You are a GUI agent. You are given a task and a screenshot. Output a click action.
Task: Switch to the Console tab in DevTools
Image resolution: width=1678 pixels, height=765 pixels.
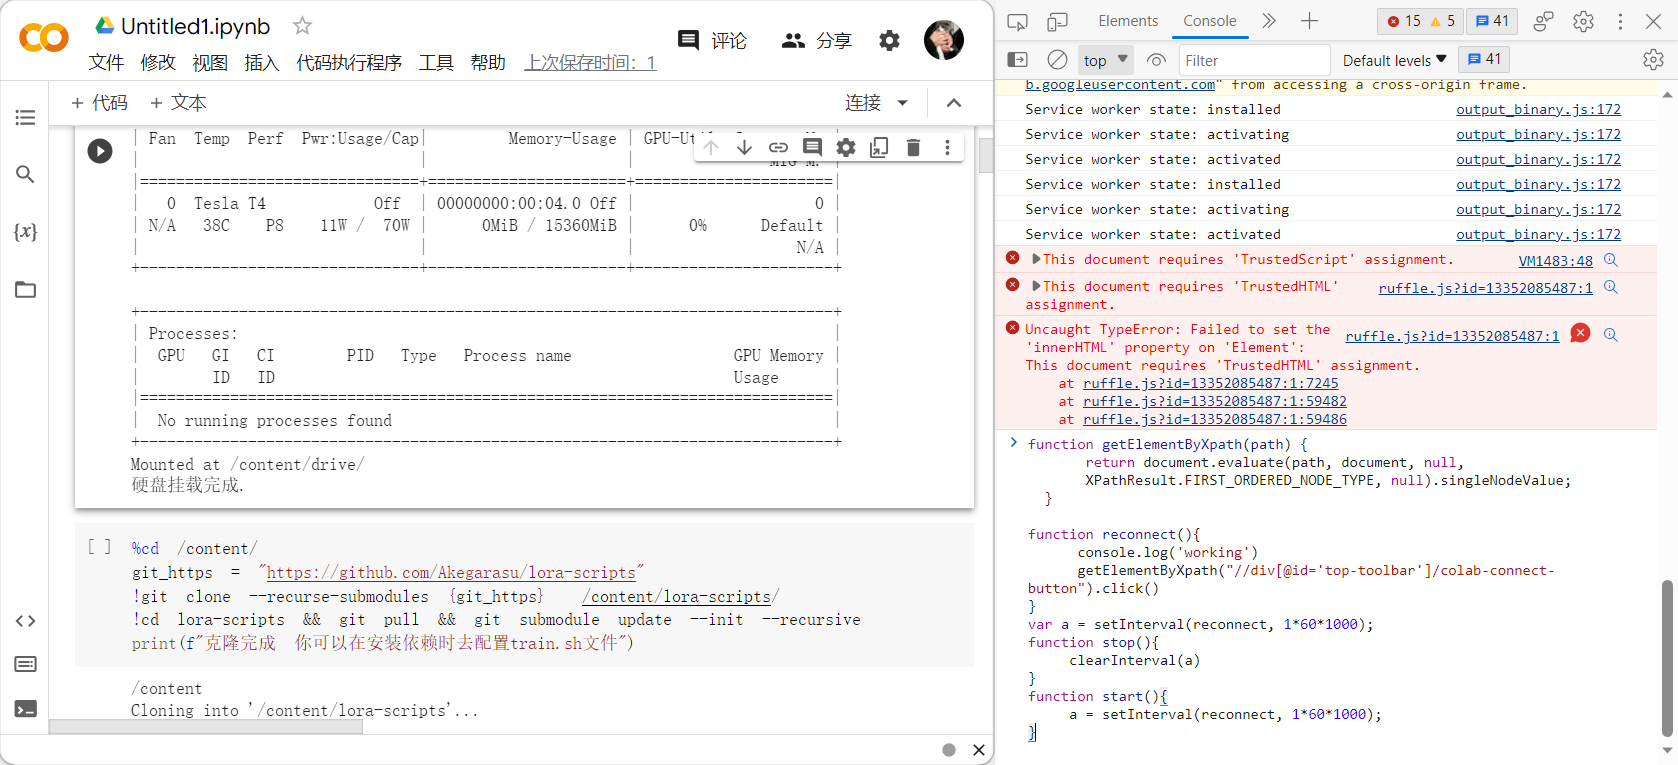point(1210,21)
